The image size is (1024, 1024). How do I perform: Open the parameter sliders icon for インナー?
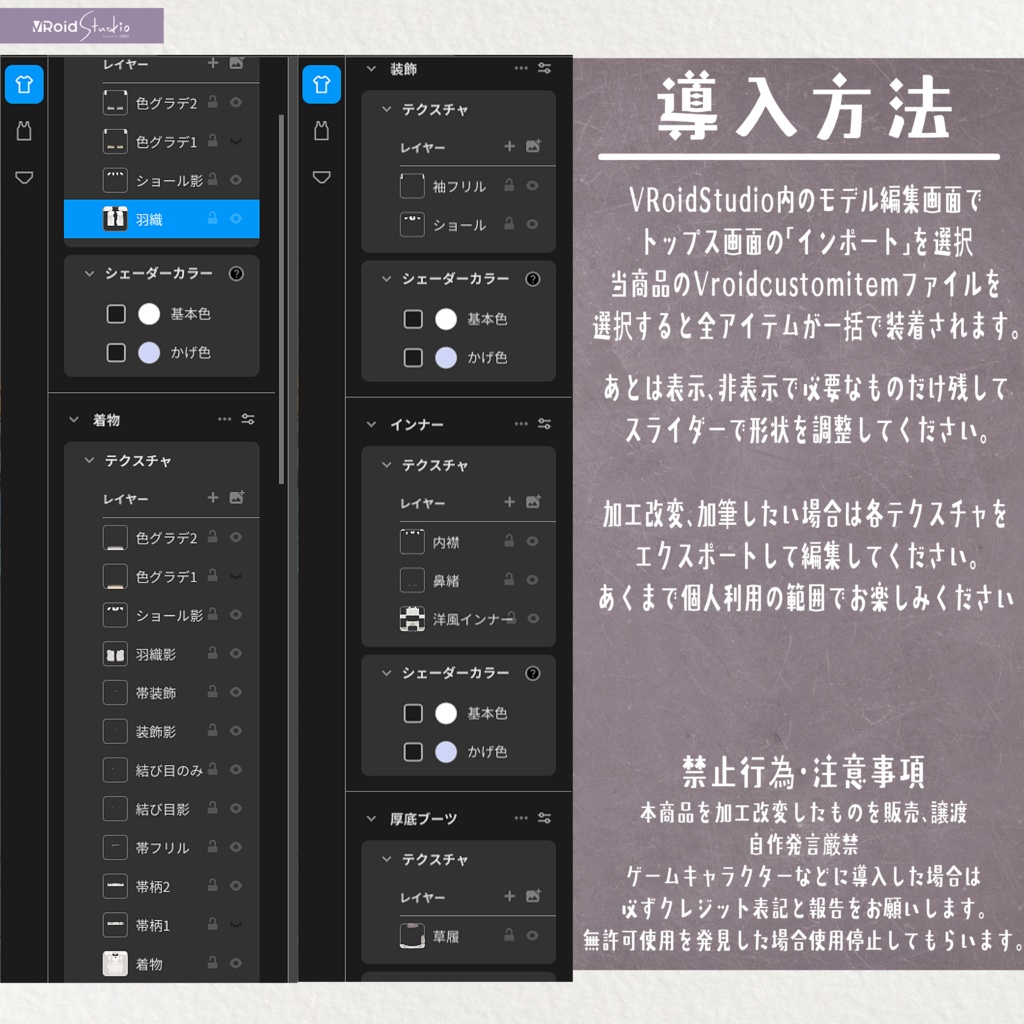pos(544,424)
